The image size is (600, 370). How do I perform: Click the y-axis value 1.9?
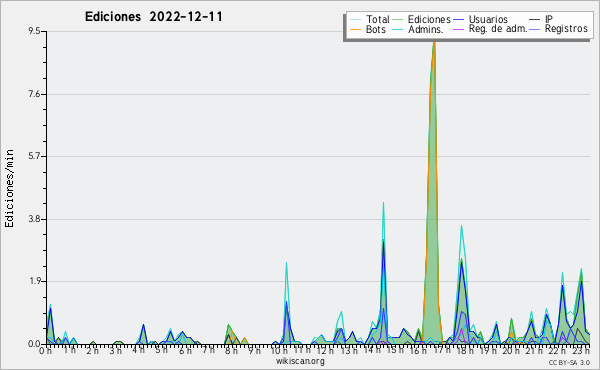point(34,282)
